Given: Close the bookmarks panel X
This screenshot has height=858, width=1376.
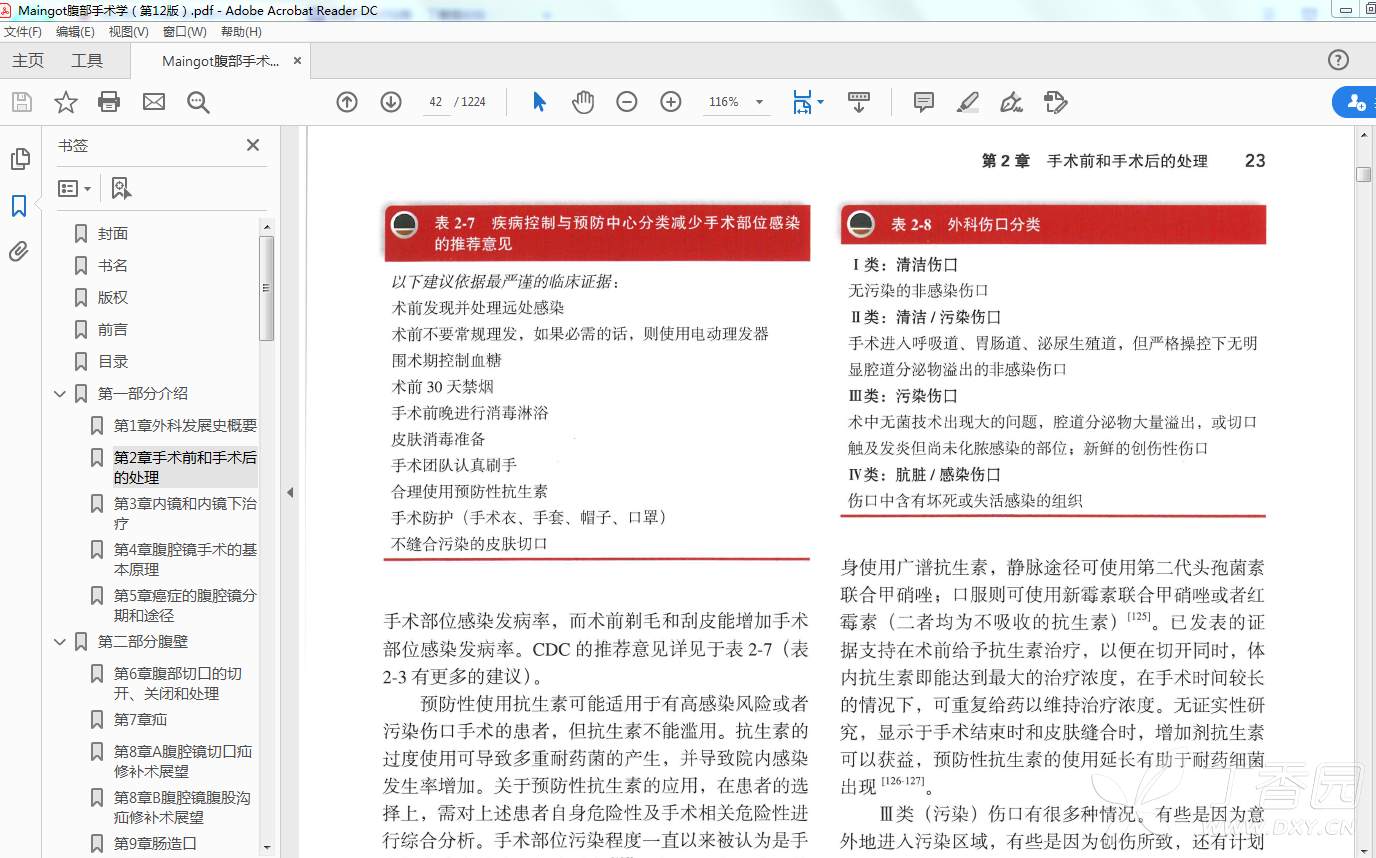Looking at the screenshot, I should (x=253, y=145).
